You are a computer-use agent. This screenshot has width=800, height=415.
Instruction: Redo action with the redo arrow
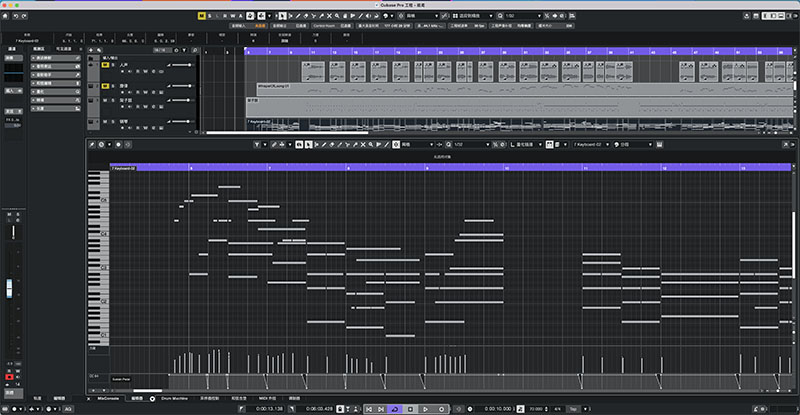pyautogui.click(x=23, y=16)
